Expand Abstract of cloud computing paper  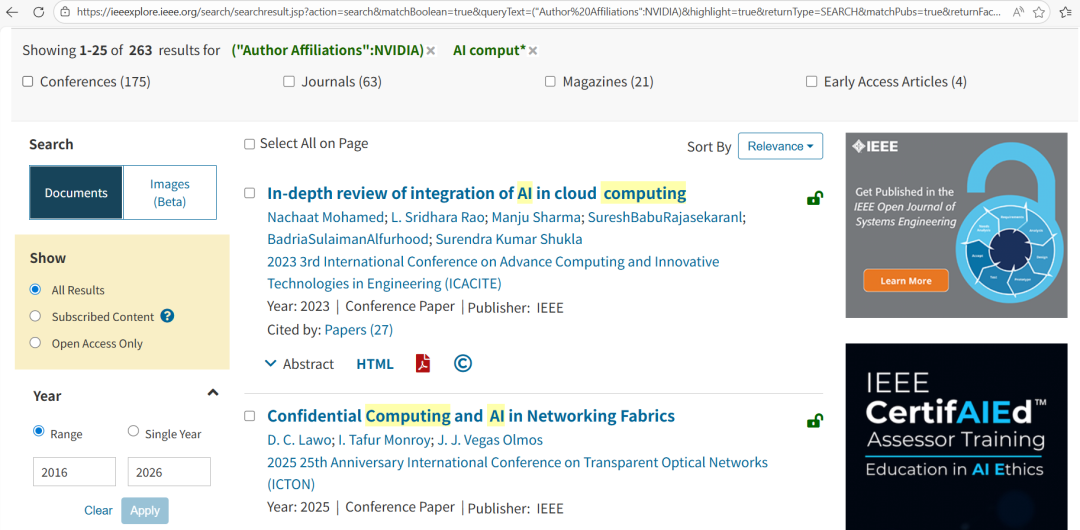click(300, 364)
